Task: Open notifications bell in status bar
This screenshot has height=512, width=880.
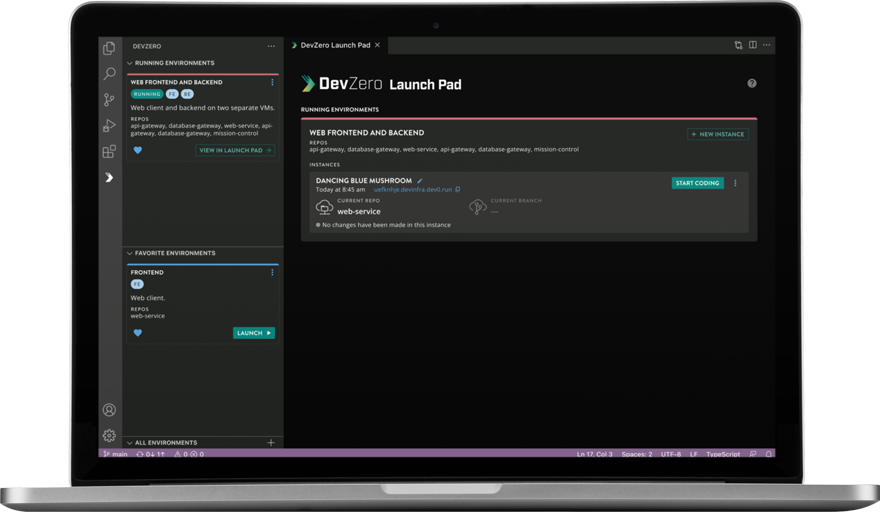Action: (x=769, y=454)
